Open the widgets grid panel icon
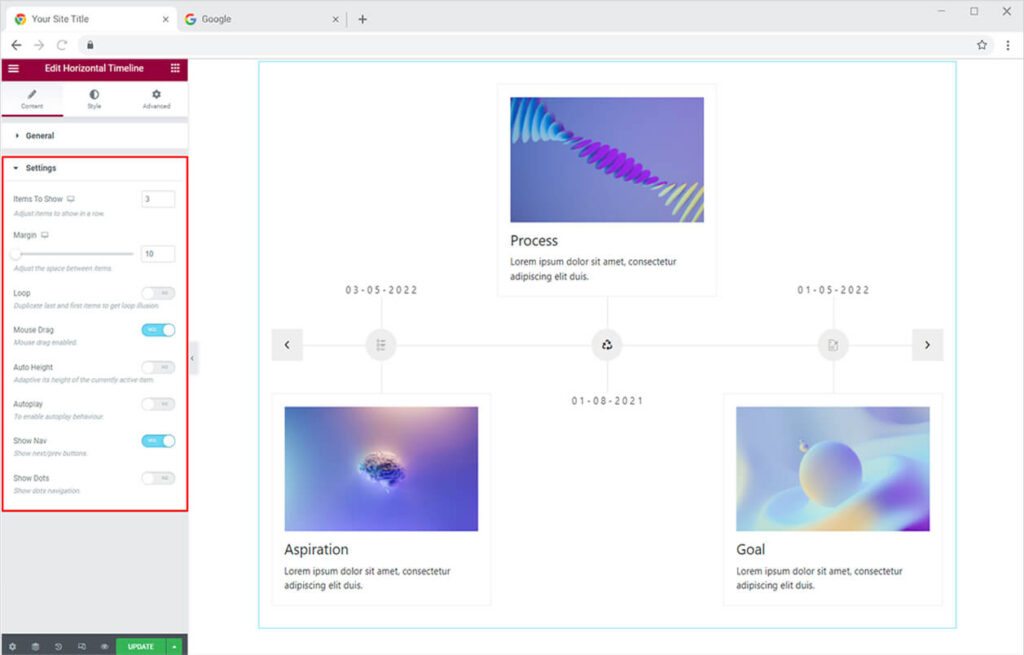 coord(175,68)
